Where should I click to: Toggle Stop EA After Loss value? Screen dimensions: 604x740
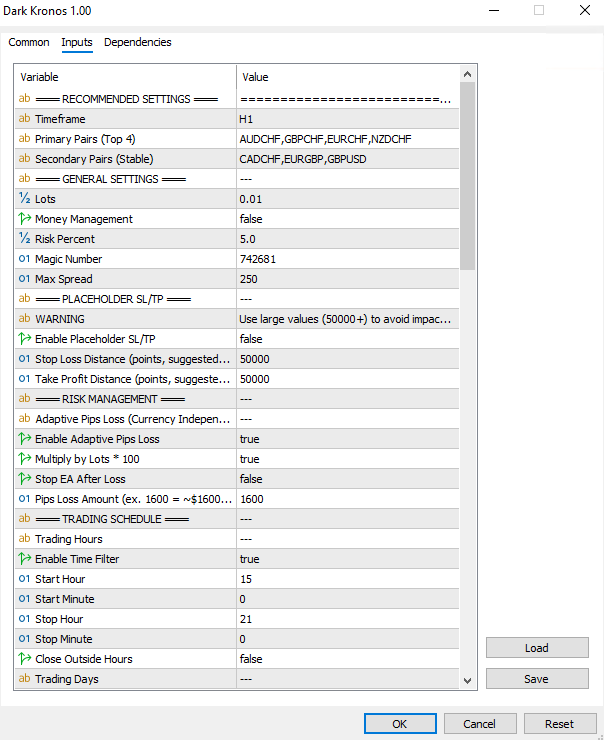tap(347, 479)
